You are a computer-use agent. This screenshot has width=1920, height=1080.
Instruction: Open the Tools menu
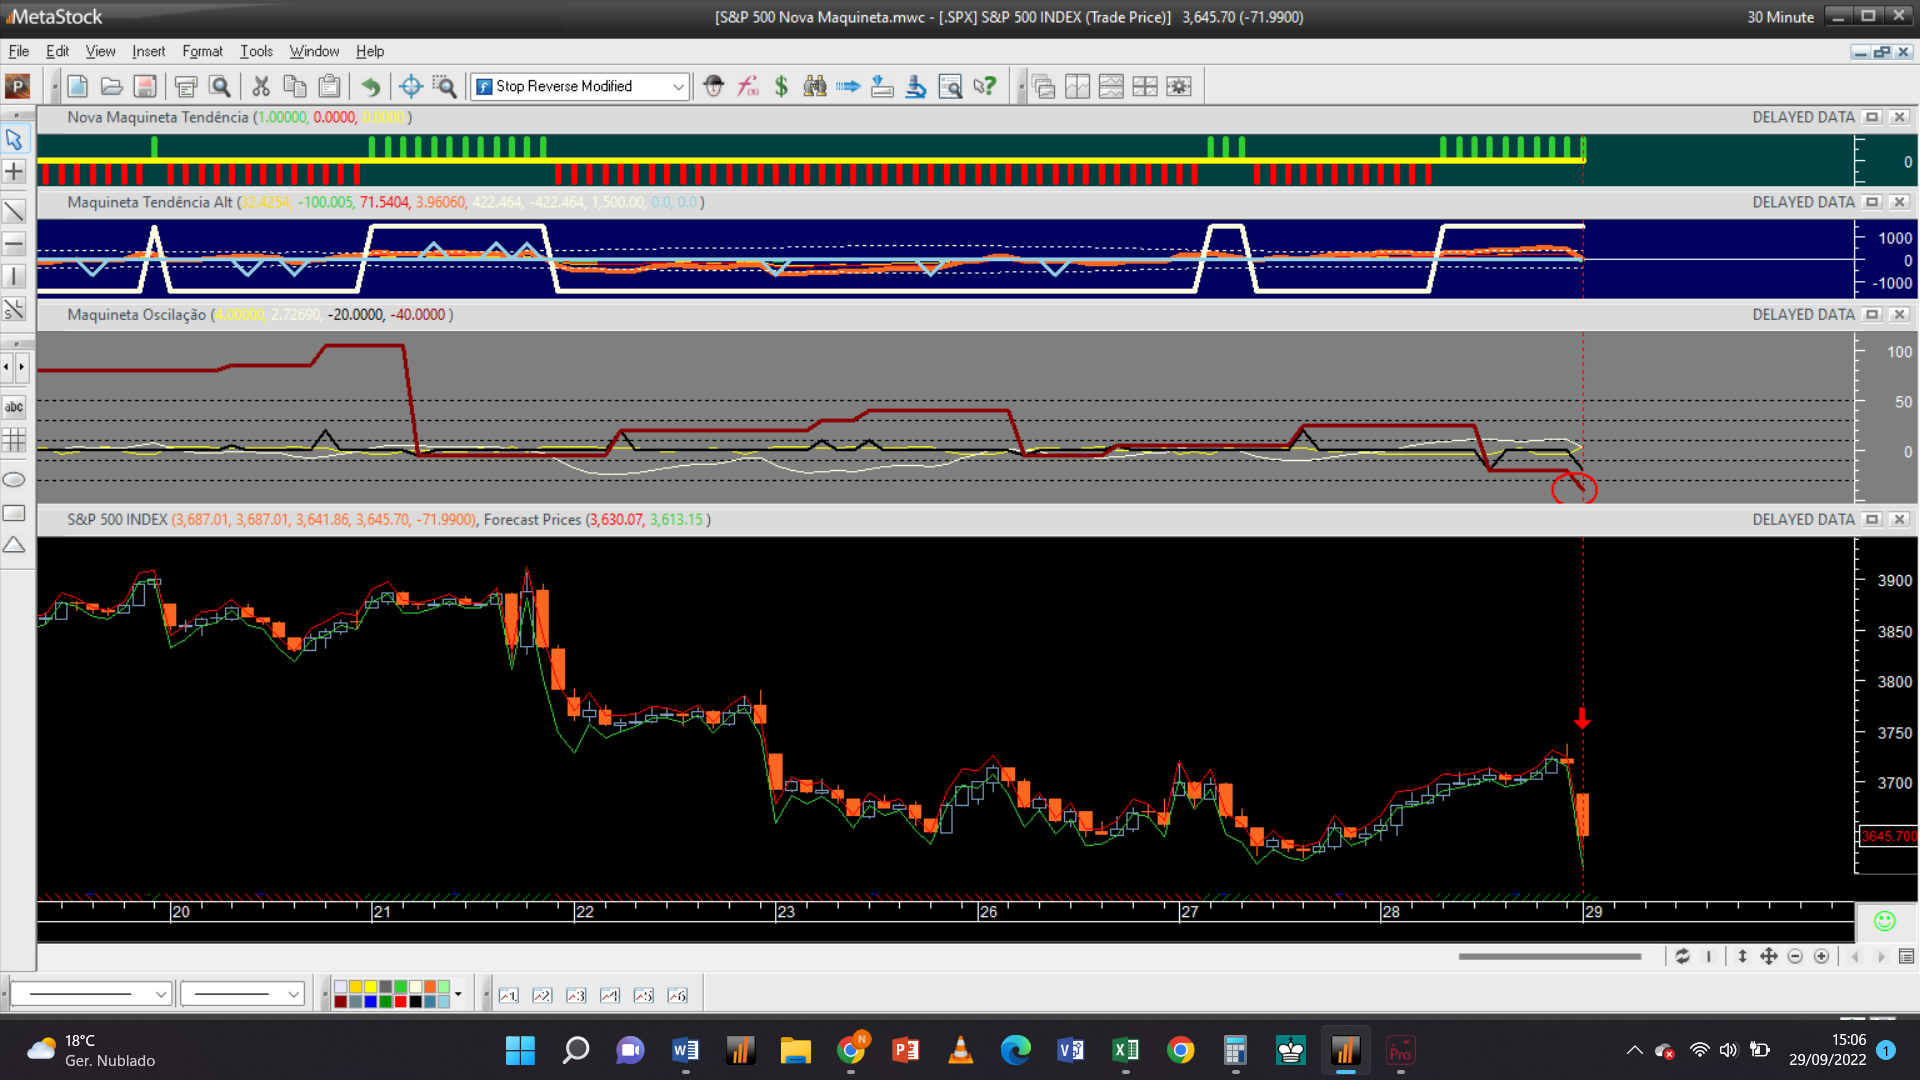point(256,51)
